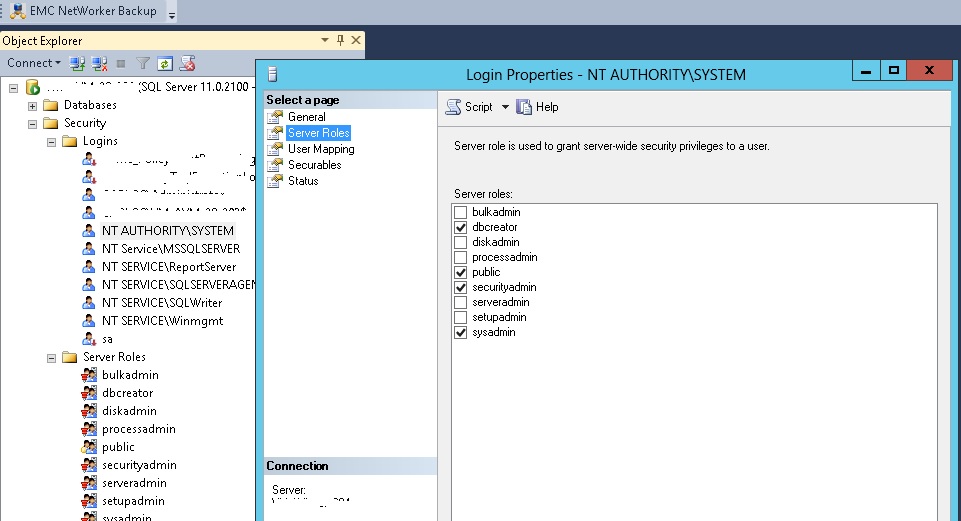The width and height of the screenshot is (961, 521).
Task: Select the Databases folder in tree
Action: tap(90, 105)
